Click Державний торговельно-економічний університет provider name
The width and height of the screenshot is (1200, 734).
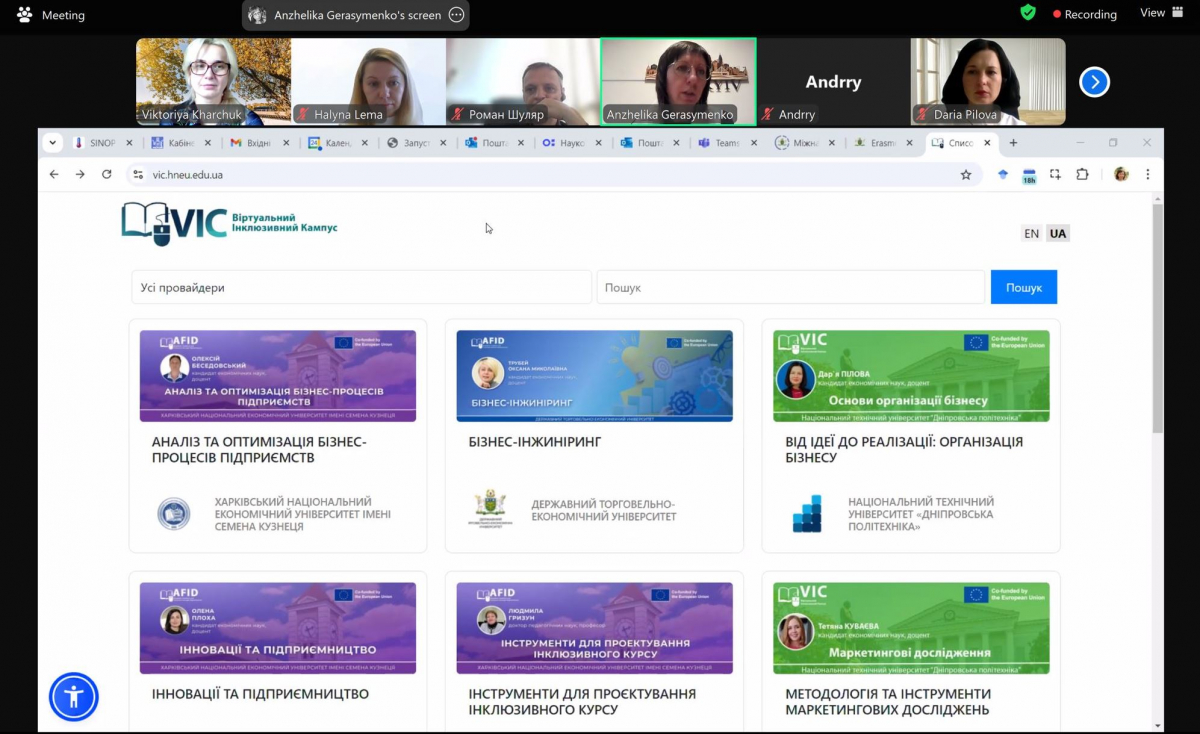point(604,510)
